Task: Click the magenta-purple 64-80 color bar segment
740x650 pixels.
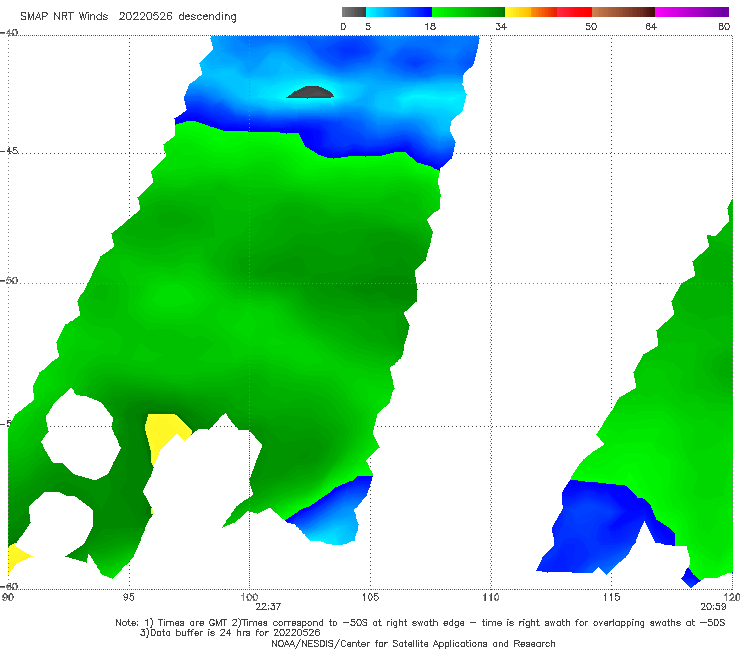Action: [692, 12]
